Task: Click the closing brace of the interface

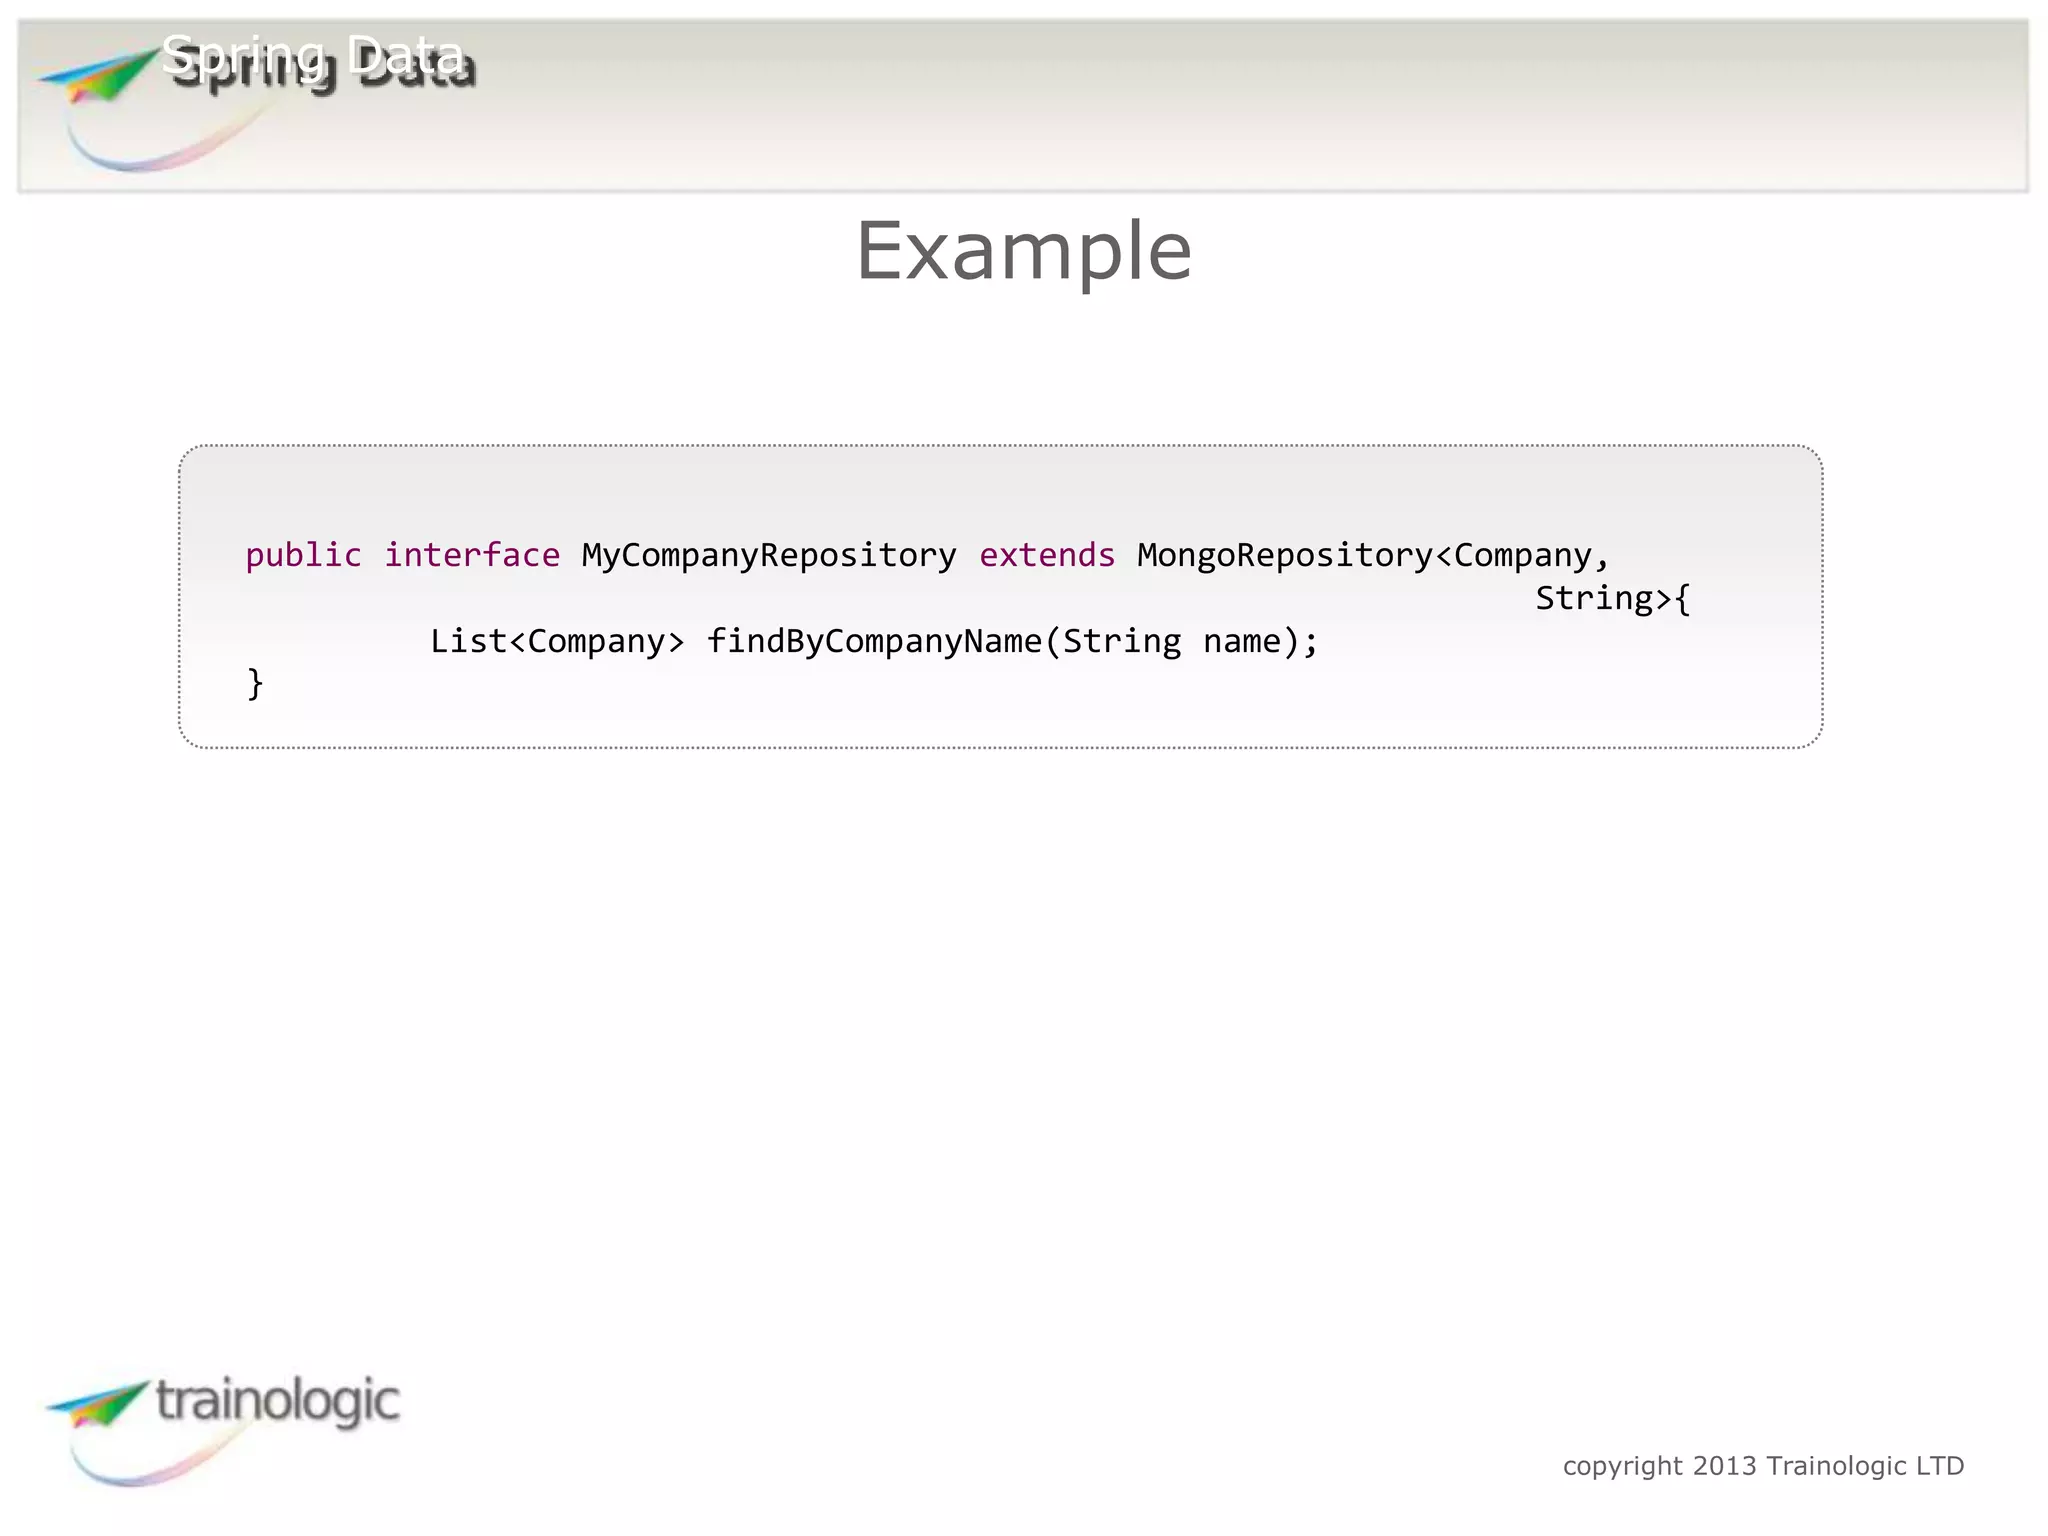Action: (x=255, y=684)
